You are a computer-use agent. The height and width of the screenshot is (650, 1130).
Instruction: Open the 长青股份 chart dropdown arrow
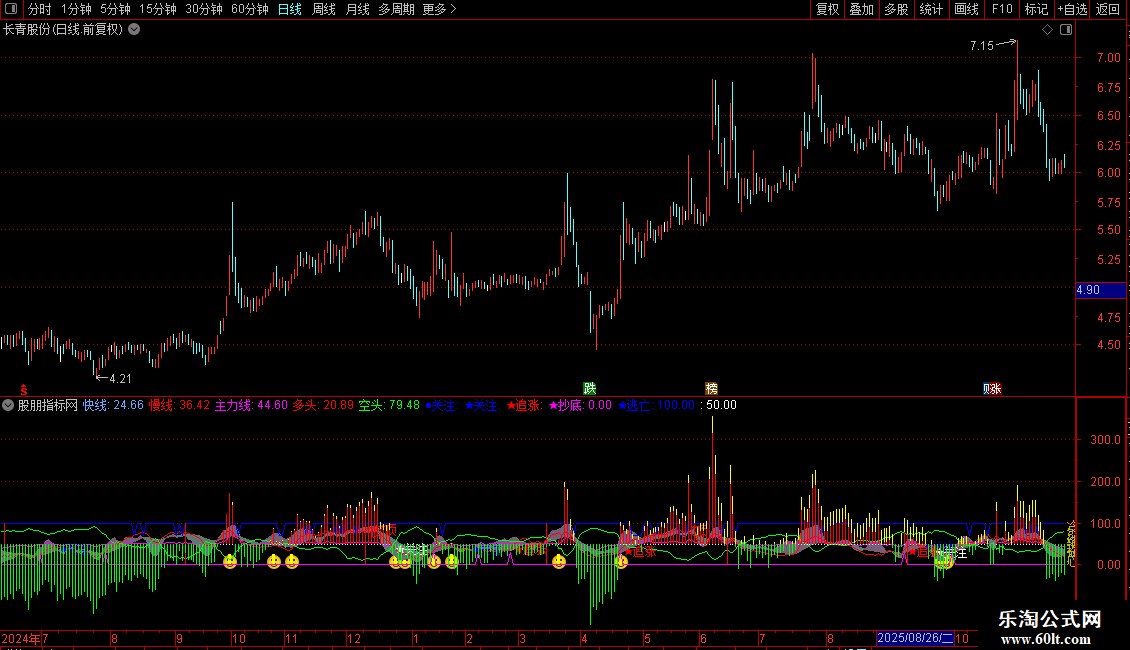pos(134,30)
